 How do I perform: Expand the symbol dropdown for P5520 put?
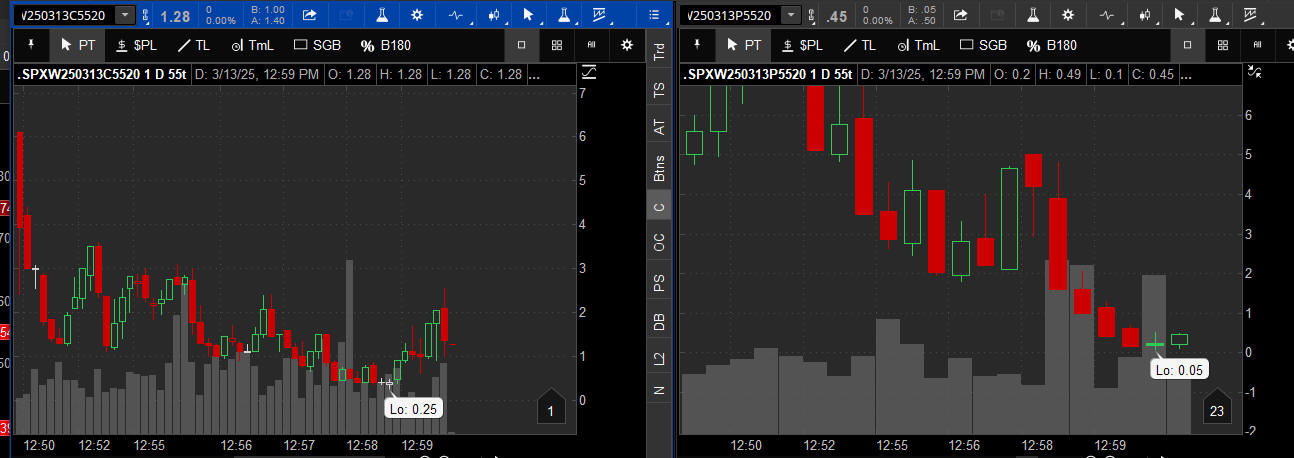pos(791,15)
